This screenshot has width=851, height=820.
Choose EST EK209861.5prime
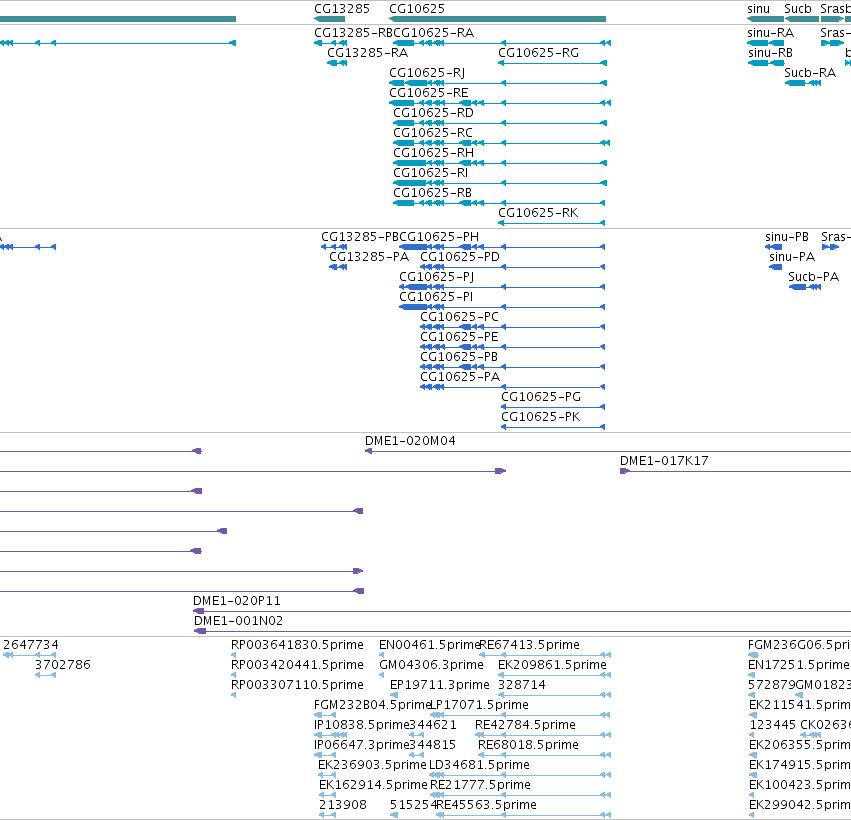point(552,665)
